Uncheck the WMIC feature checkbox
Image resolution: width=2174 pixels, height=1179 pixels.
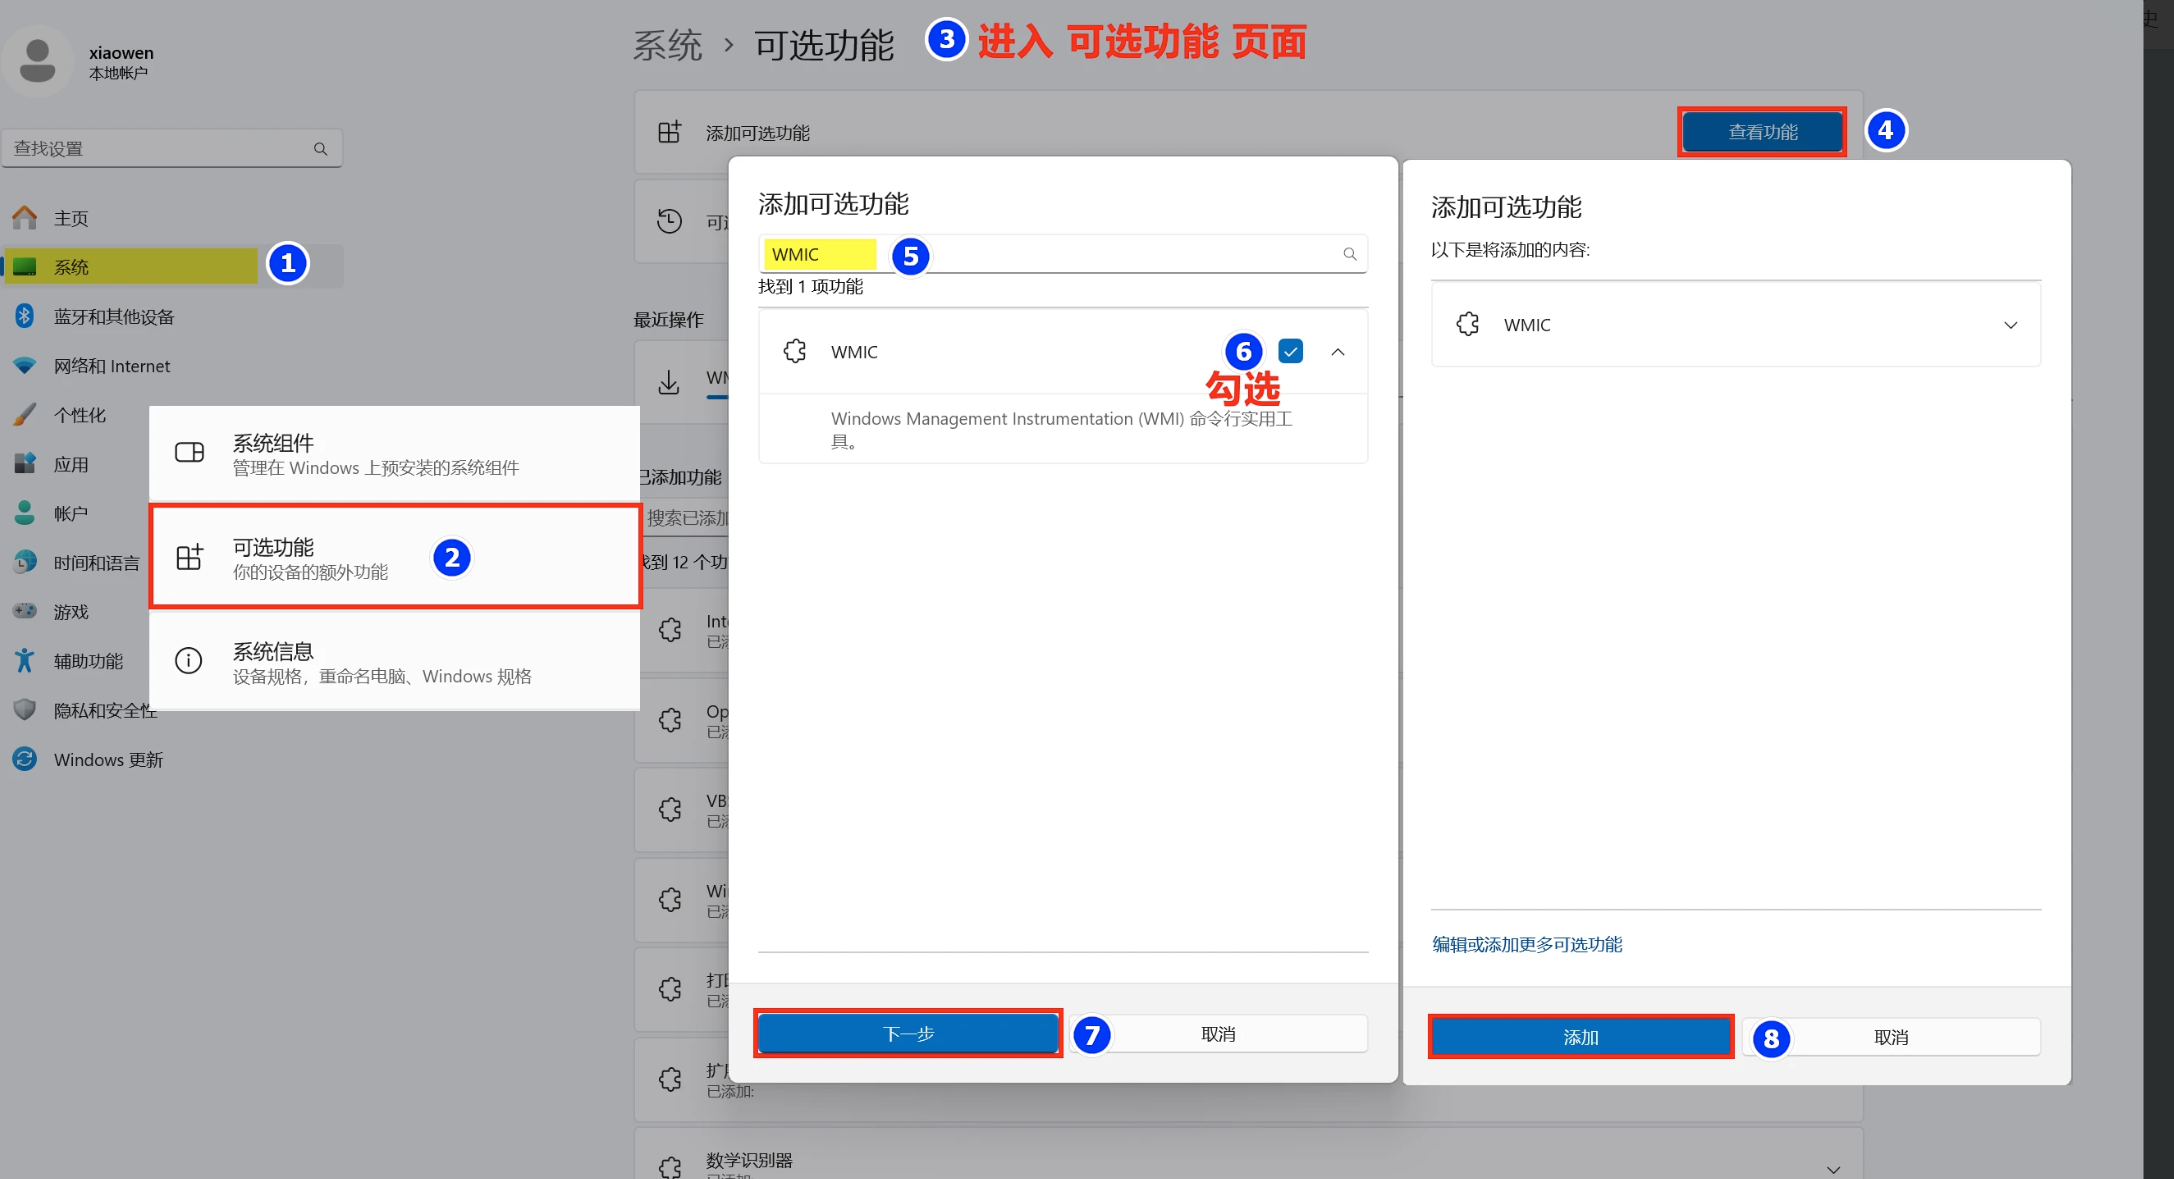(x=1290, y=352)
